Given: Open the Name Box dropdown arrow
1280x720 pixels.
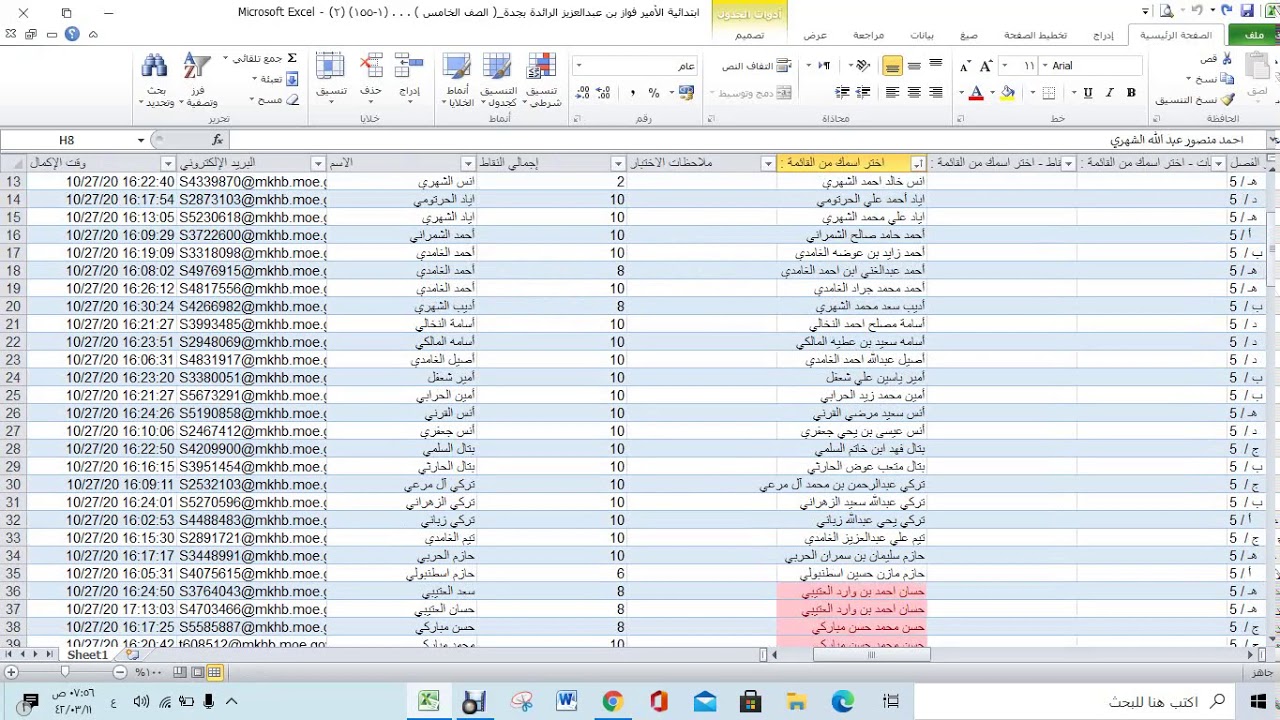Looking at the screenshot, I should pos(141,140).
